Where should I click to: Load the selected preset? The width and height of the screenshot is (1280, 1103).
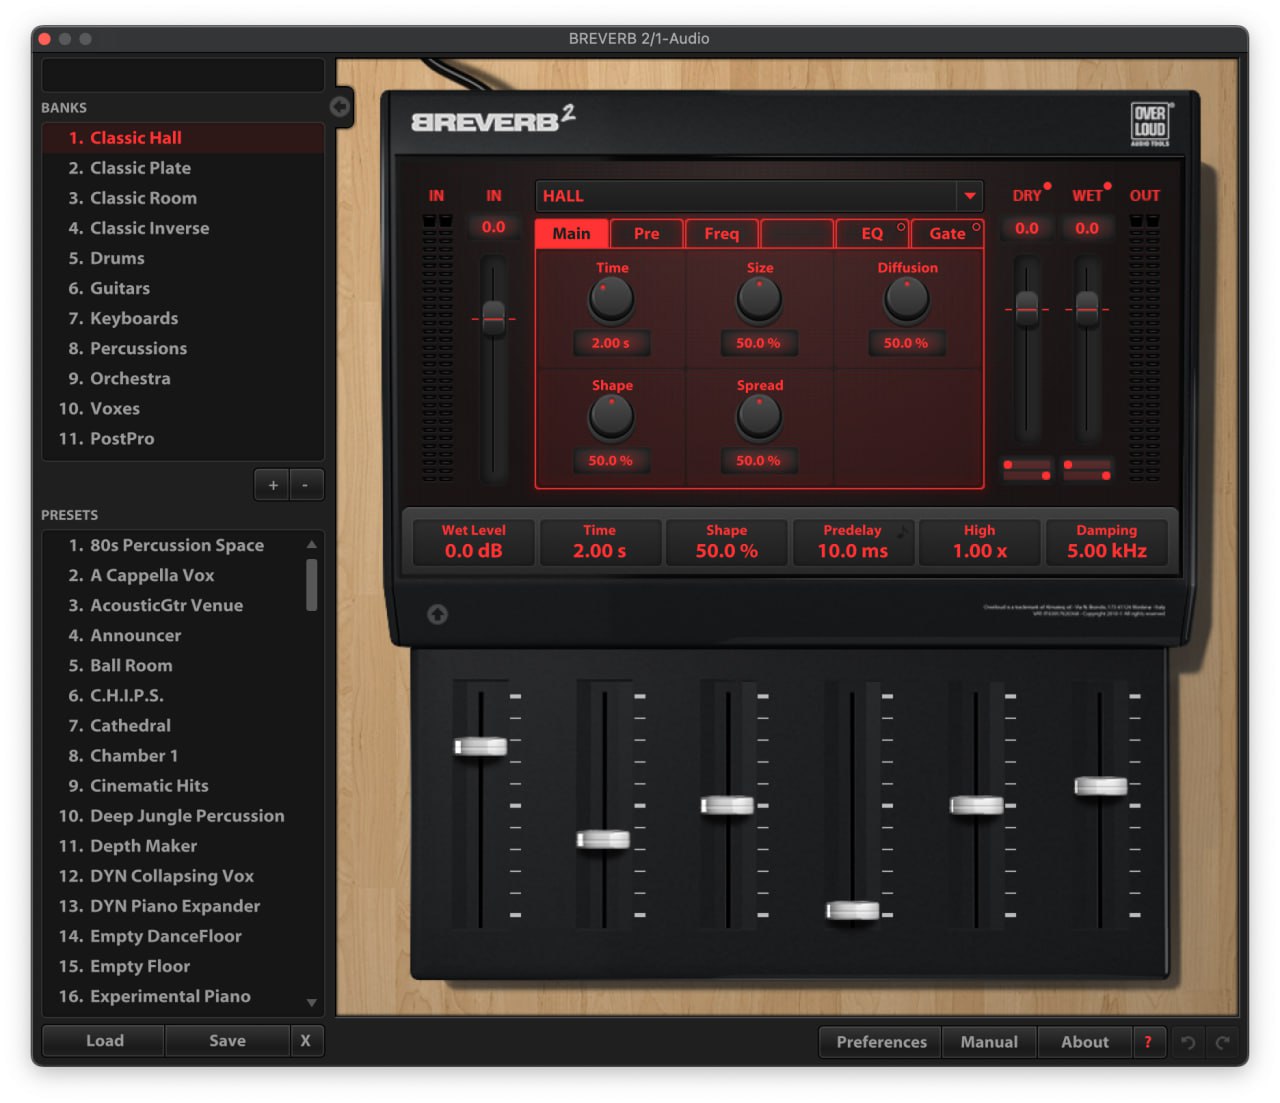(104, 1040)
